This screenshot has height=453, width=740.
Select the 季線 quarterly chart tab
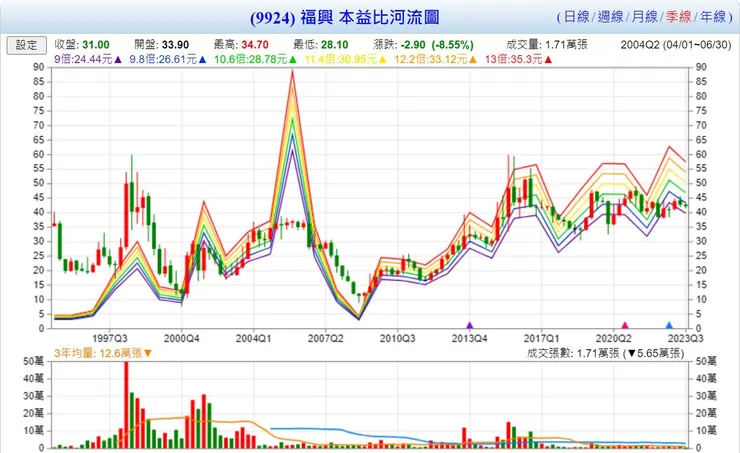[679, 17]
